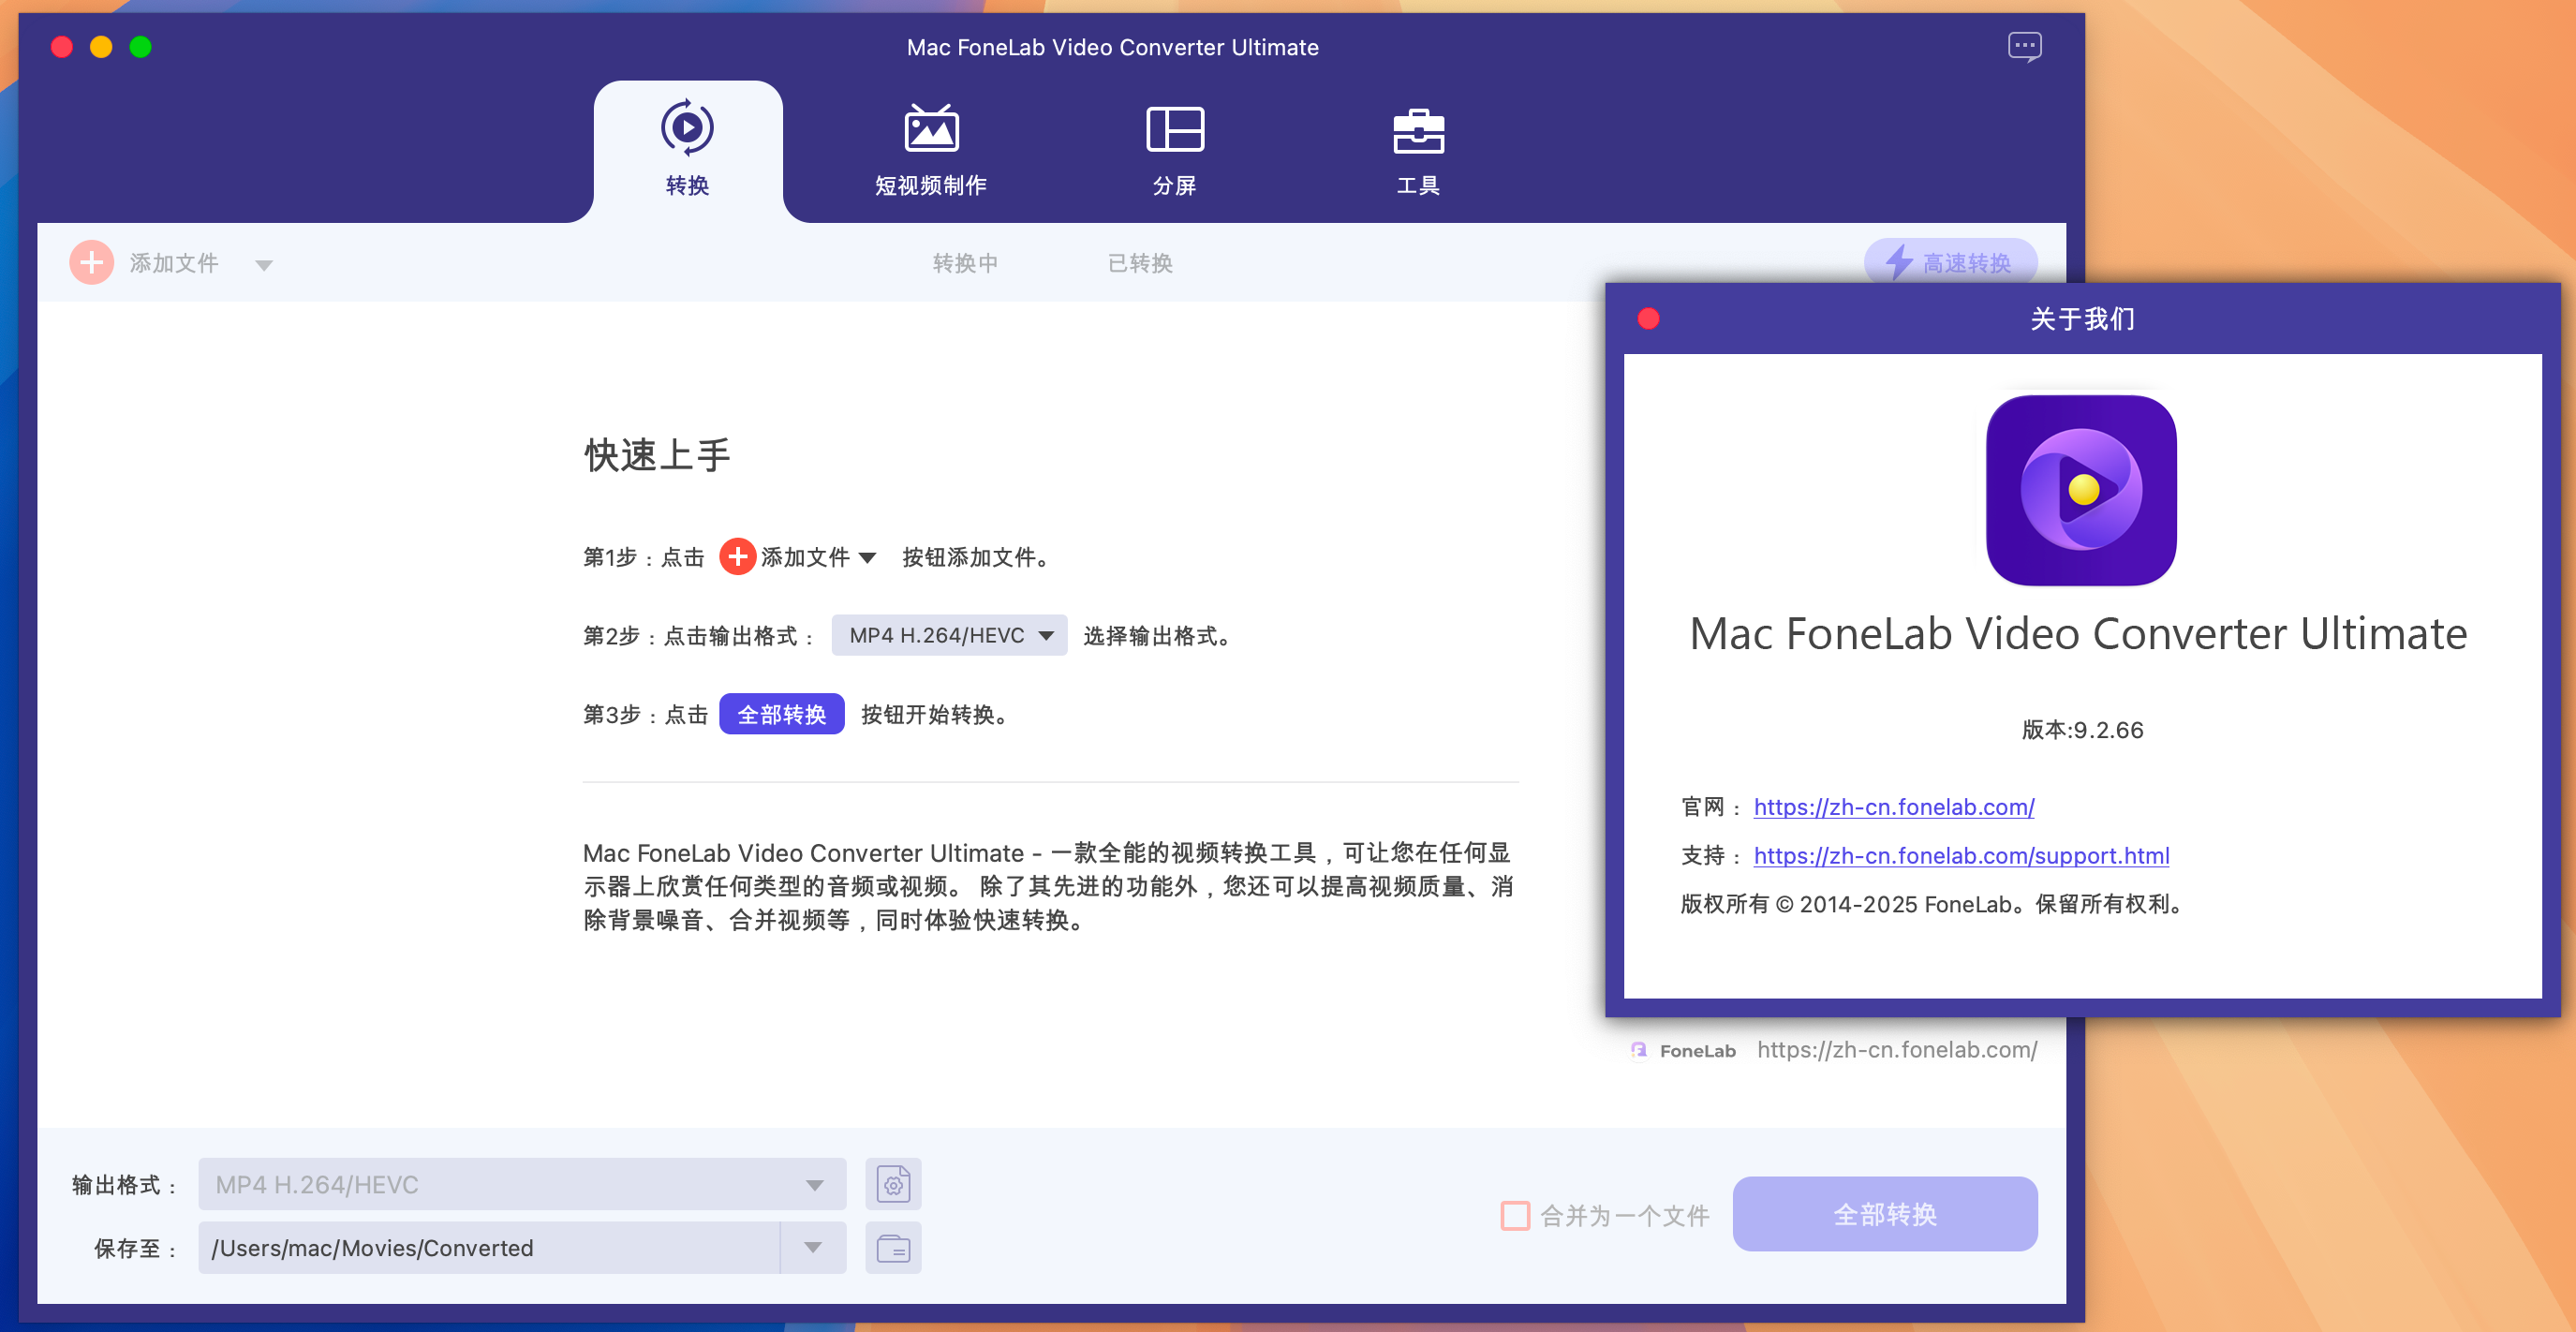Viewport: 2576px width, 1332px height.
Task: Show the 转换中 converting list
Action: point(965,263)
